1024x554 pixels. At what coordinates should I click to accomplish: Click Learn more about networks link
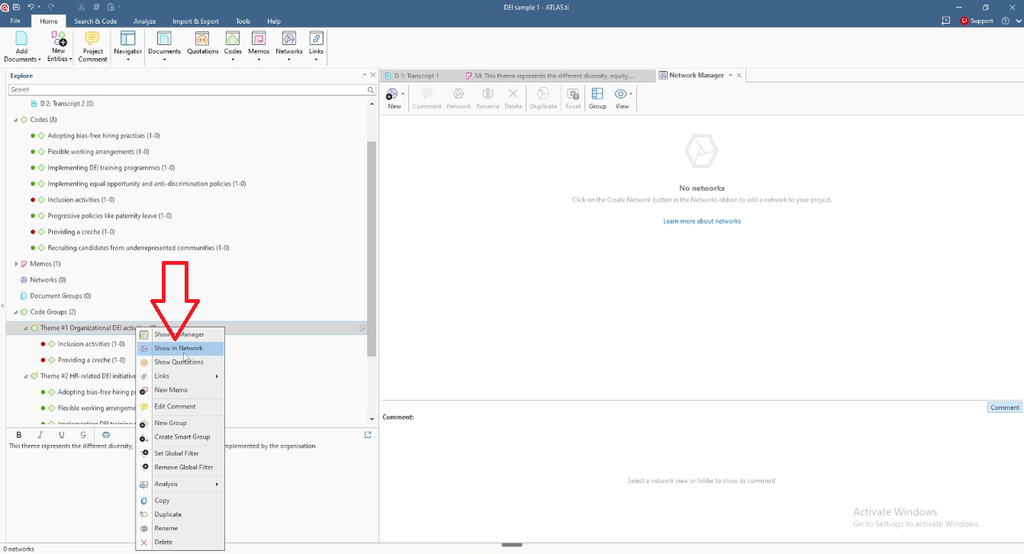[x=701, y=221]
